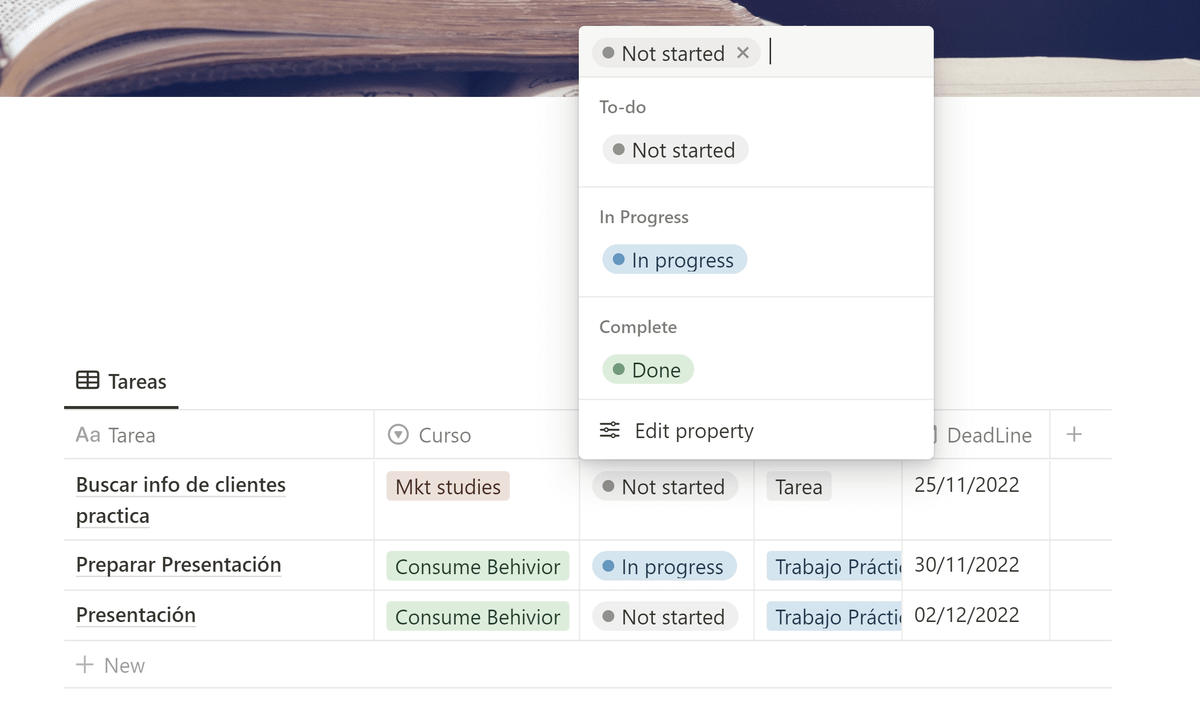Click the Curso column dropdown icon

(398, 435)
